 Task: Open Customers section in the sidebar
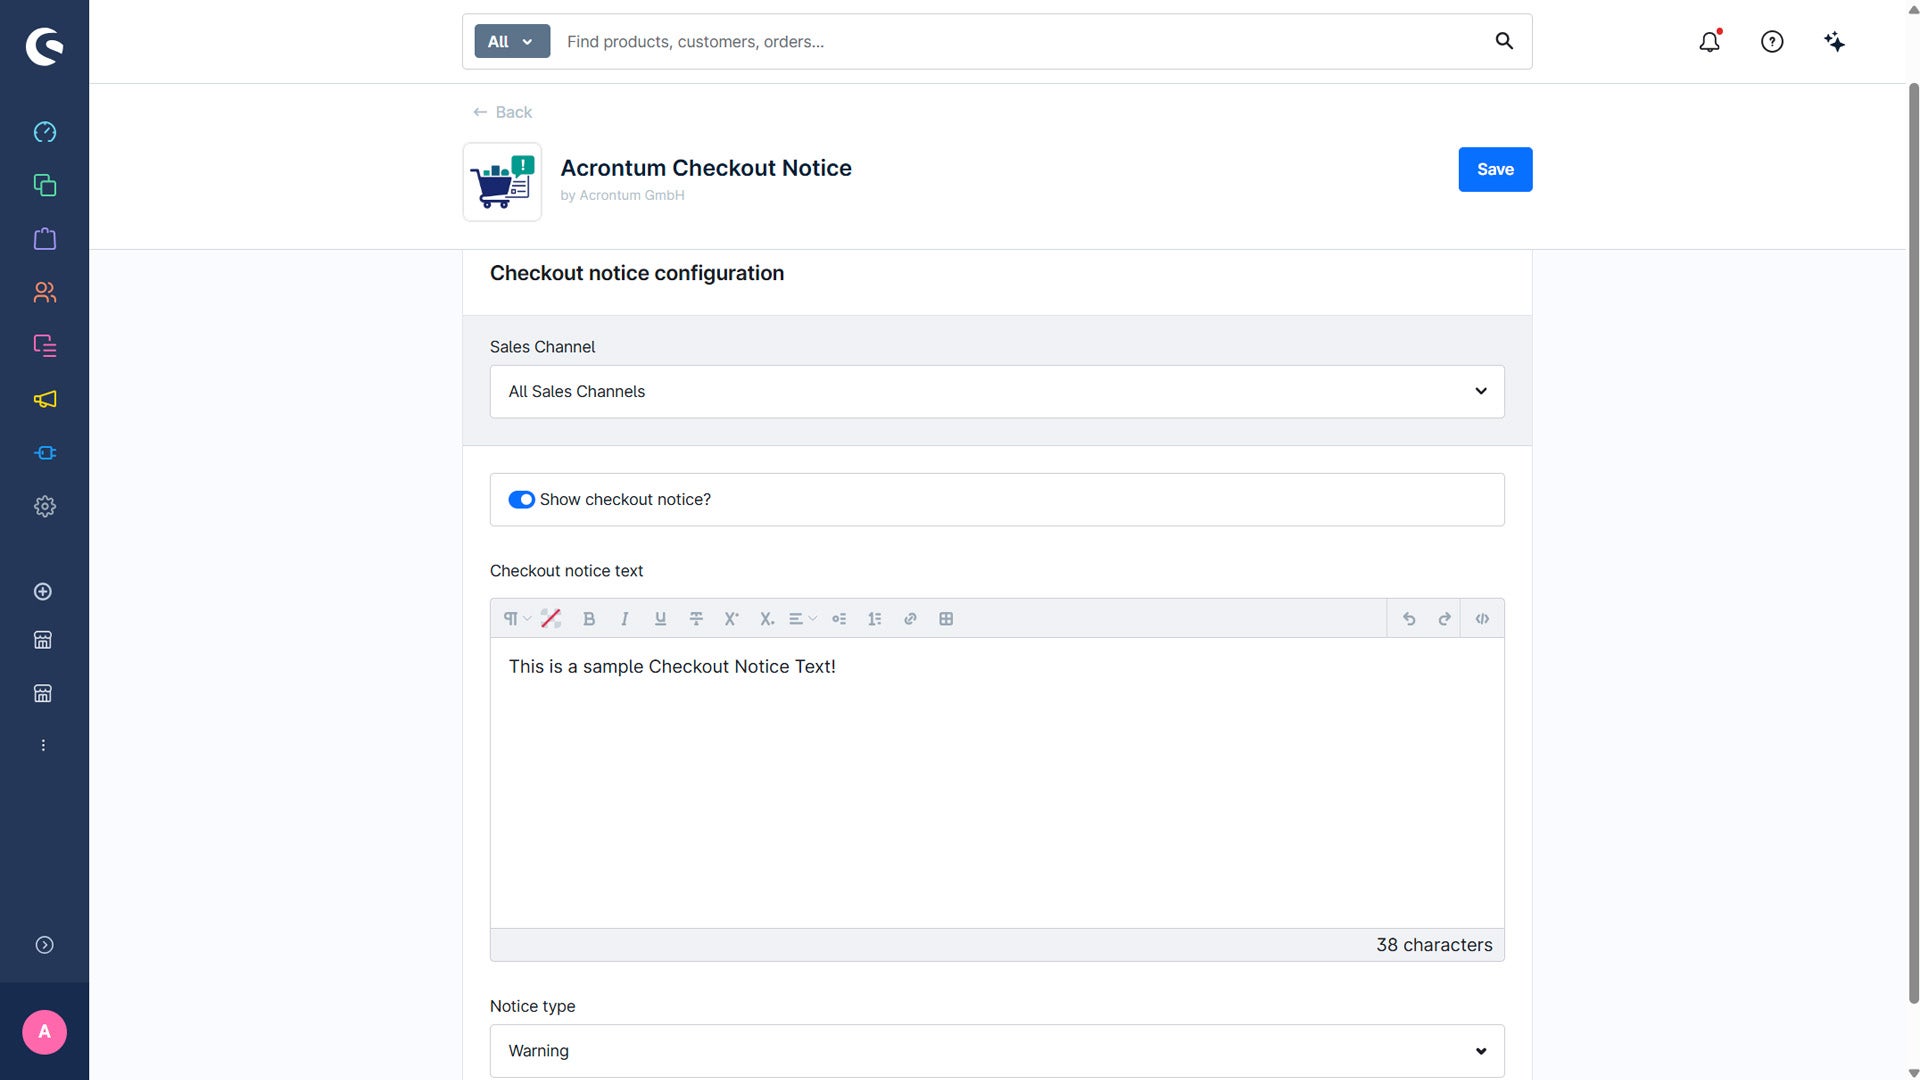click(44, 292)
